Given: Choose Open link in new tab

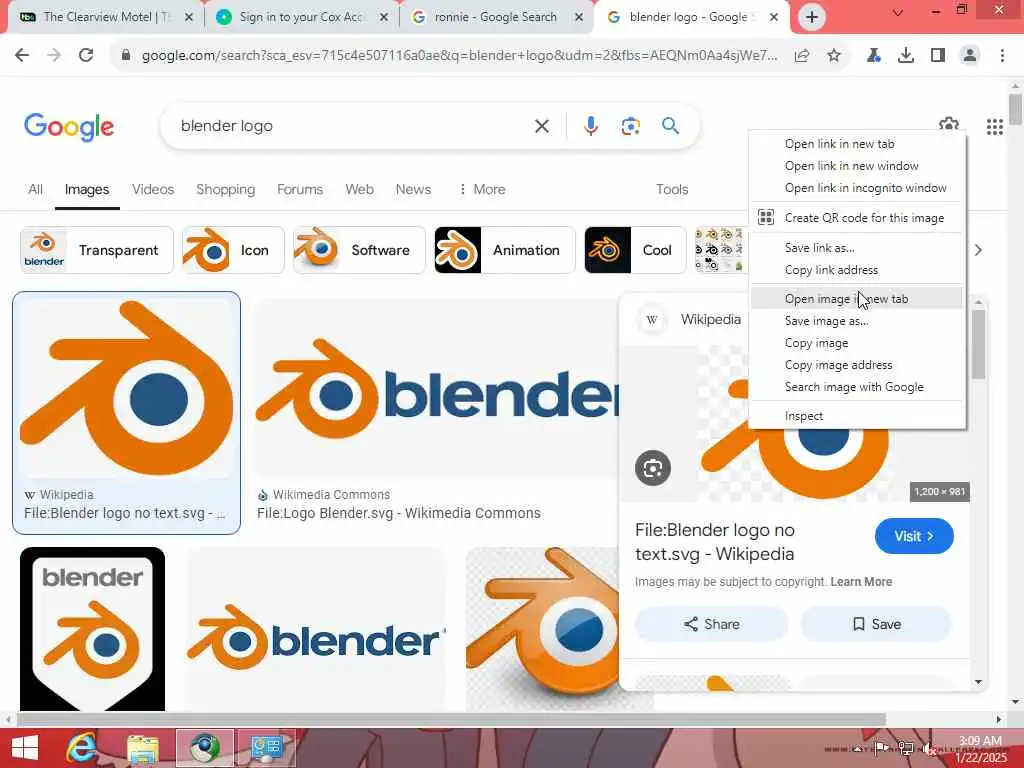Looking at the screenshot, I should point(857,144).
